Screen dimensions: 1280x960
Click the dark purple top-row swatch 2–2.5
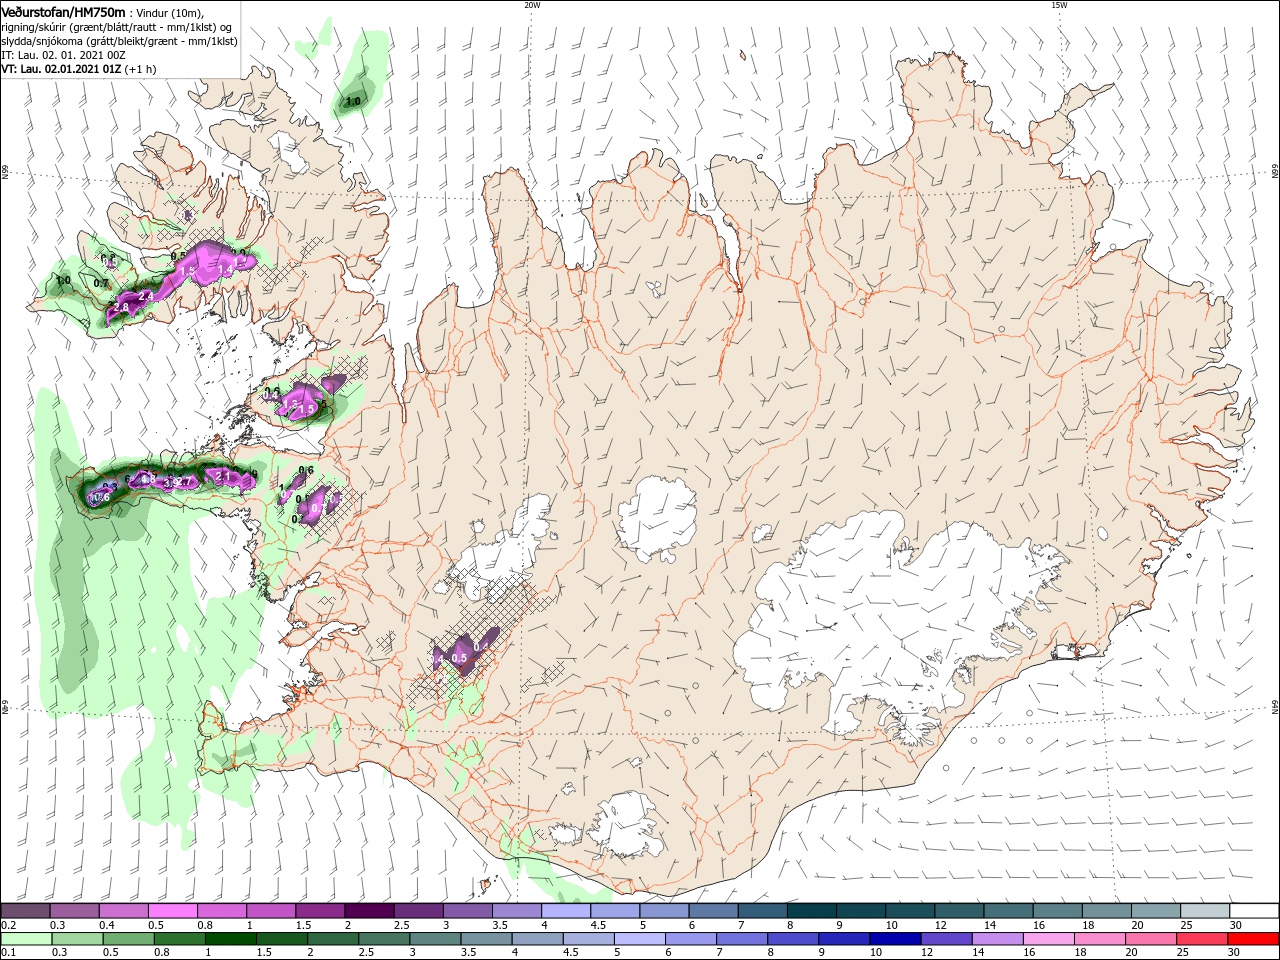point(368,911)
